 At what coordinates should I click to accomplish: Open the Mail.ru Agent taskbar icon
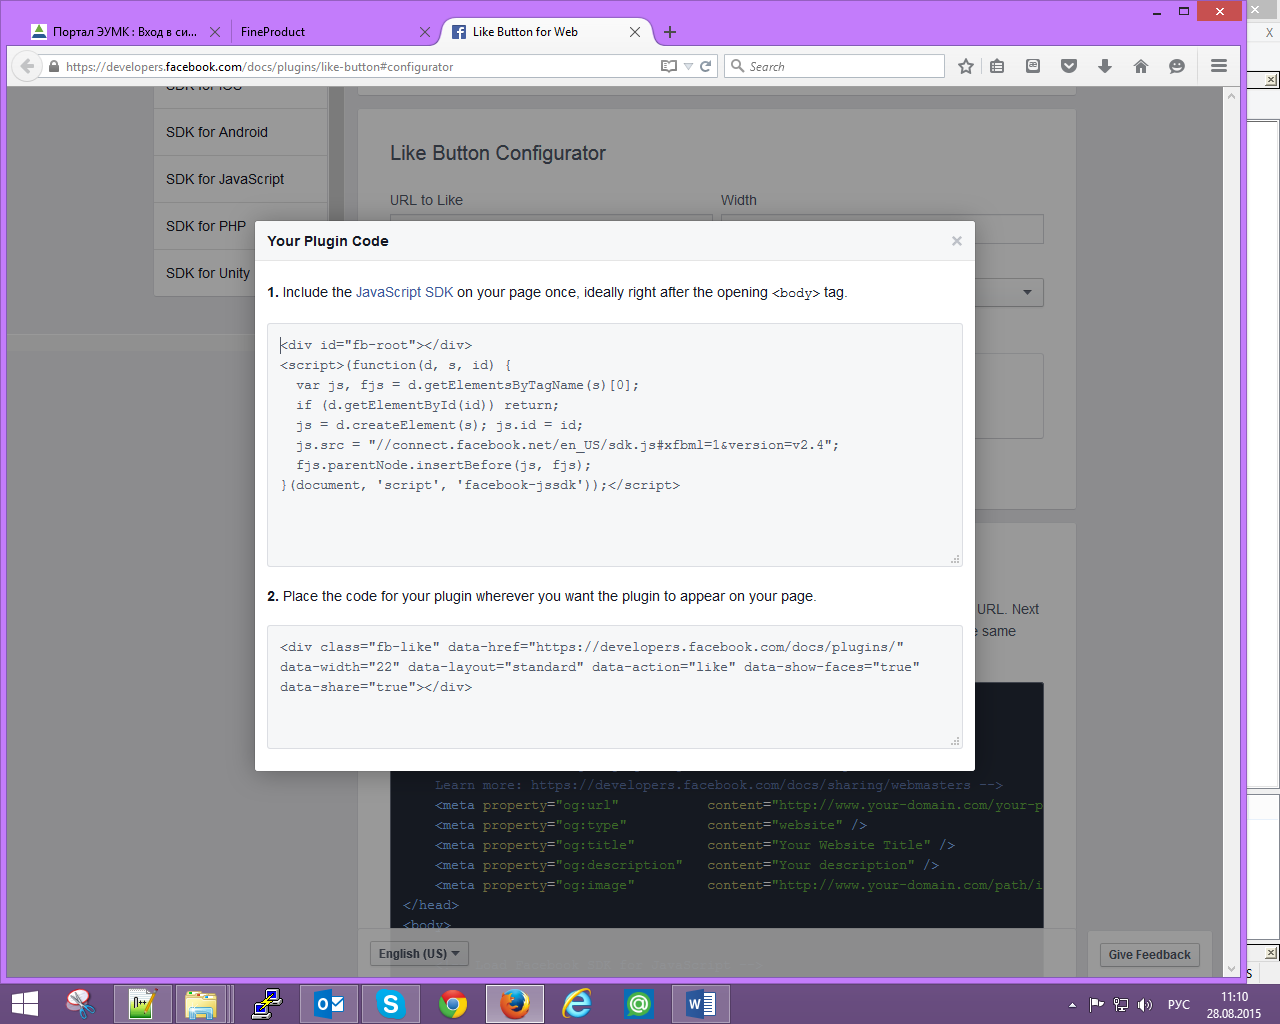[x=639, y=1004]
